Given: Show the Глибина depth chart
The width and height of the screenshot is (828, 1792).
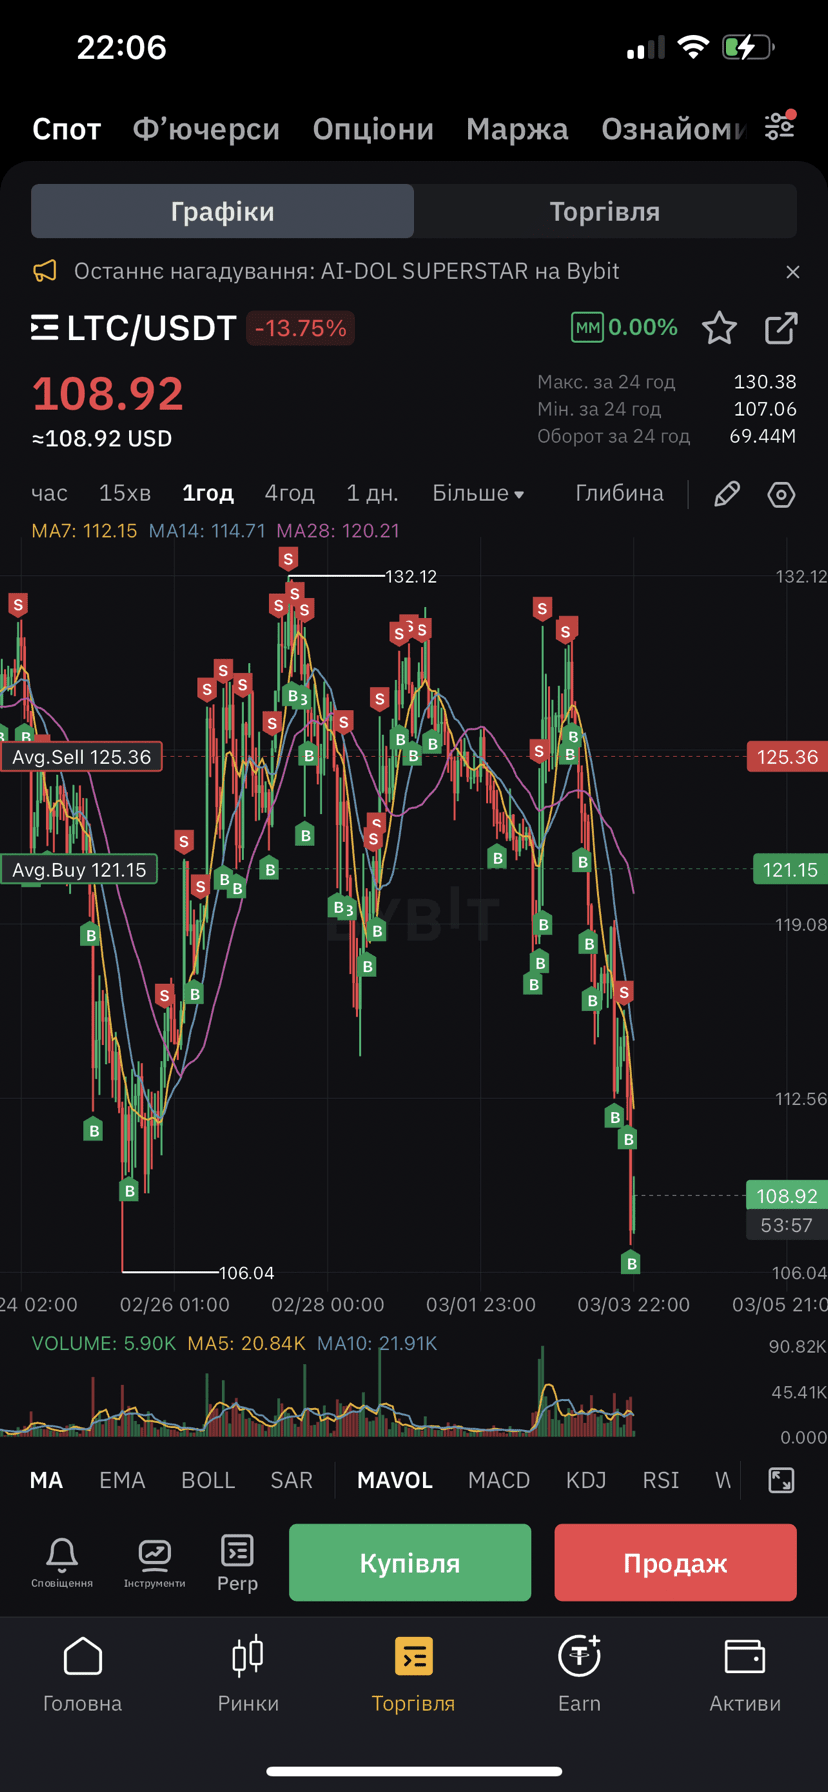Looking at the screenshot, I should point(620,493).
